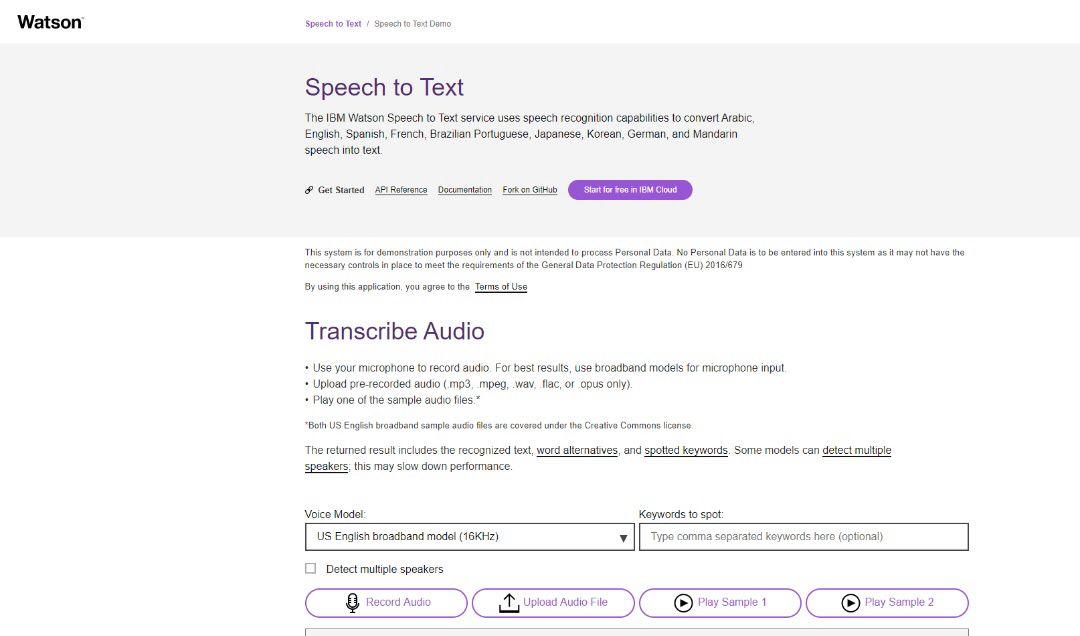Click the microphone icon in Record Audio
This screenshot has width=1080, height=636.
352,603
